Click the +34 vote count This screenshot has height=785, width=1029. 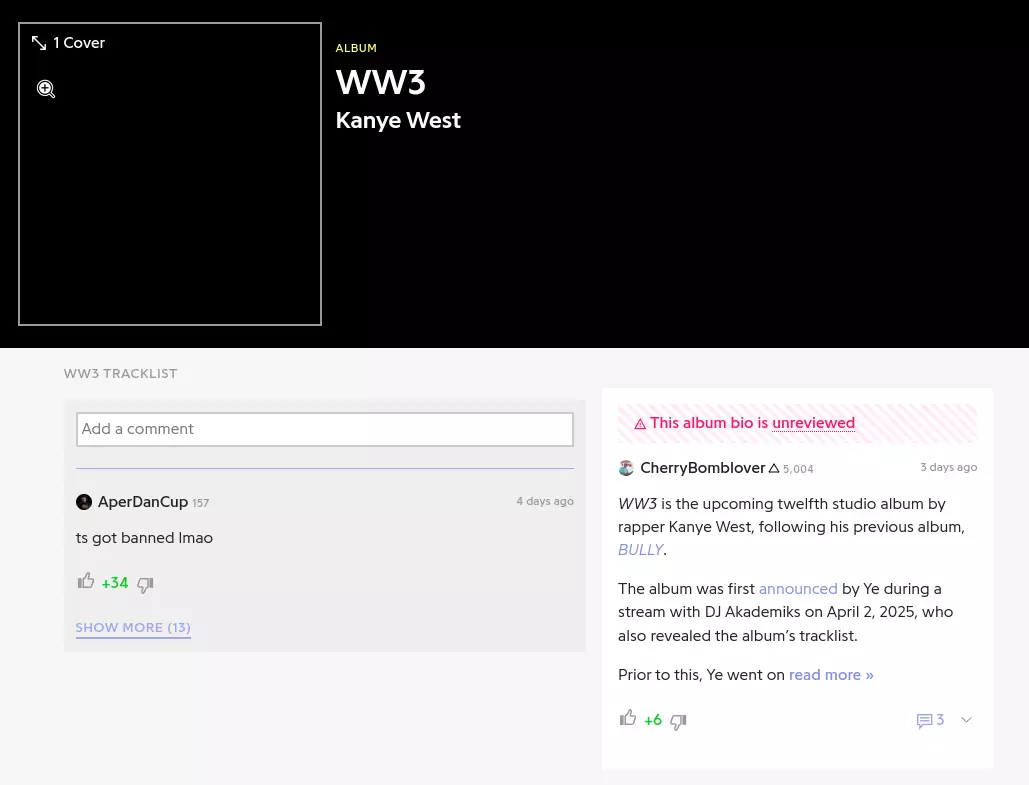(x=115, y=583)
